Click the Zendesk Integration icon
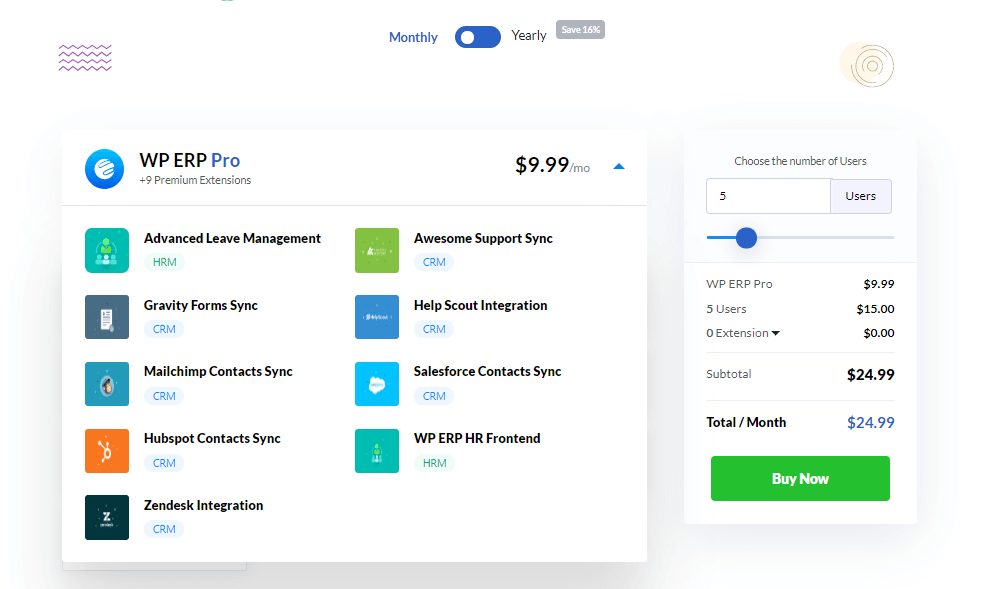 (107, 517)
